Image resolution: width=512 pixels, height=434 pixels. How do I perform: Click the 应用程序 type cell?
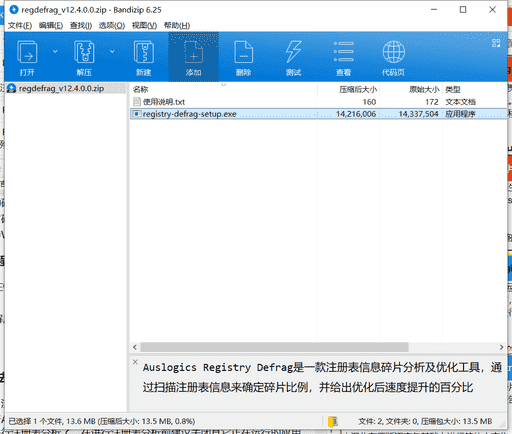460,114
